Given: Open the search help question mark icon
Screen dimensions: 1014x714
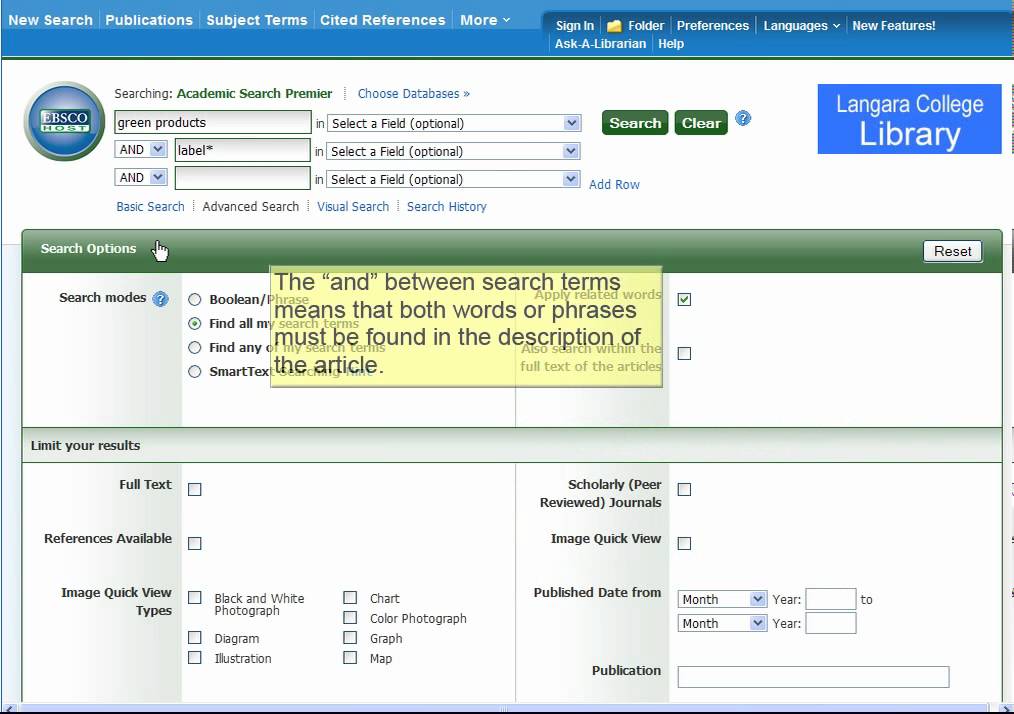Looking at the screenshot, I should coord(743,118).
